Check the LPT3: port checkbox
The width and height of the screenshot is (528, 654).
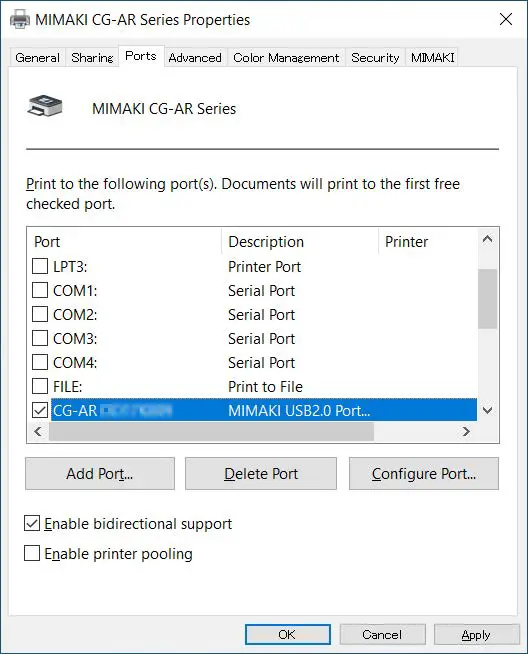tap(40, 266)
